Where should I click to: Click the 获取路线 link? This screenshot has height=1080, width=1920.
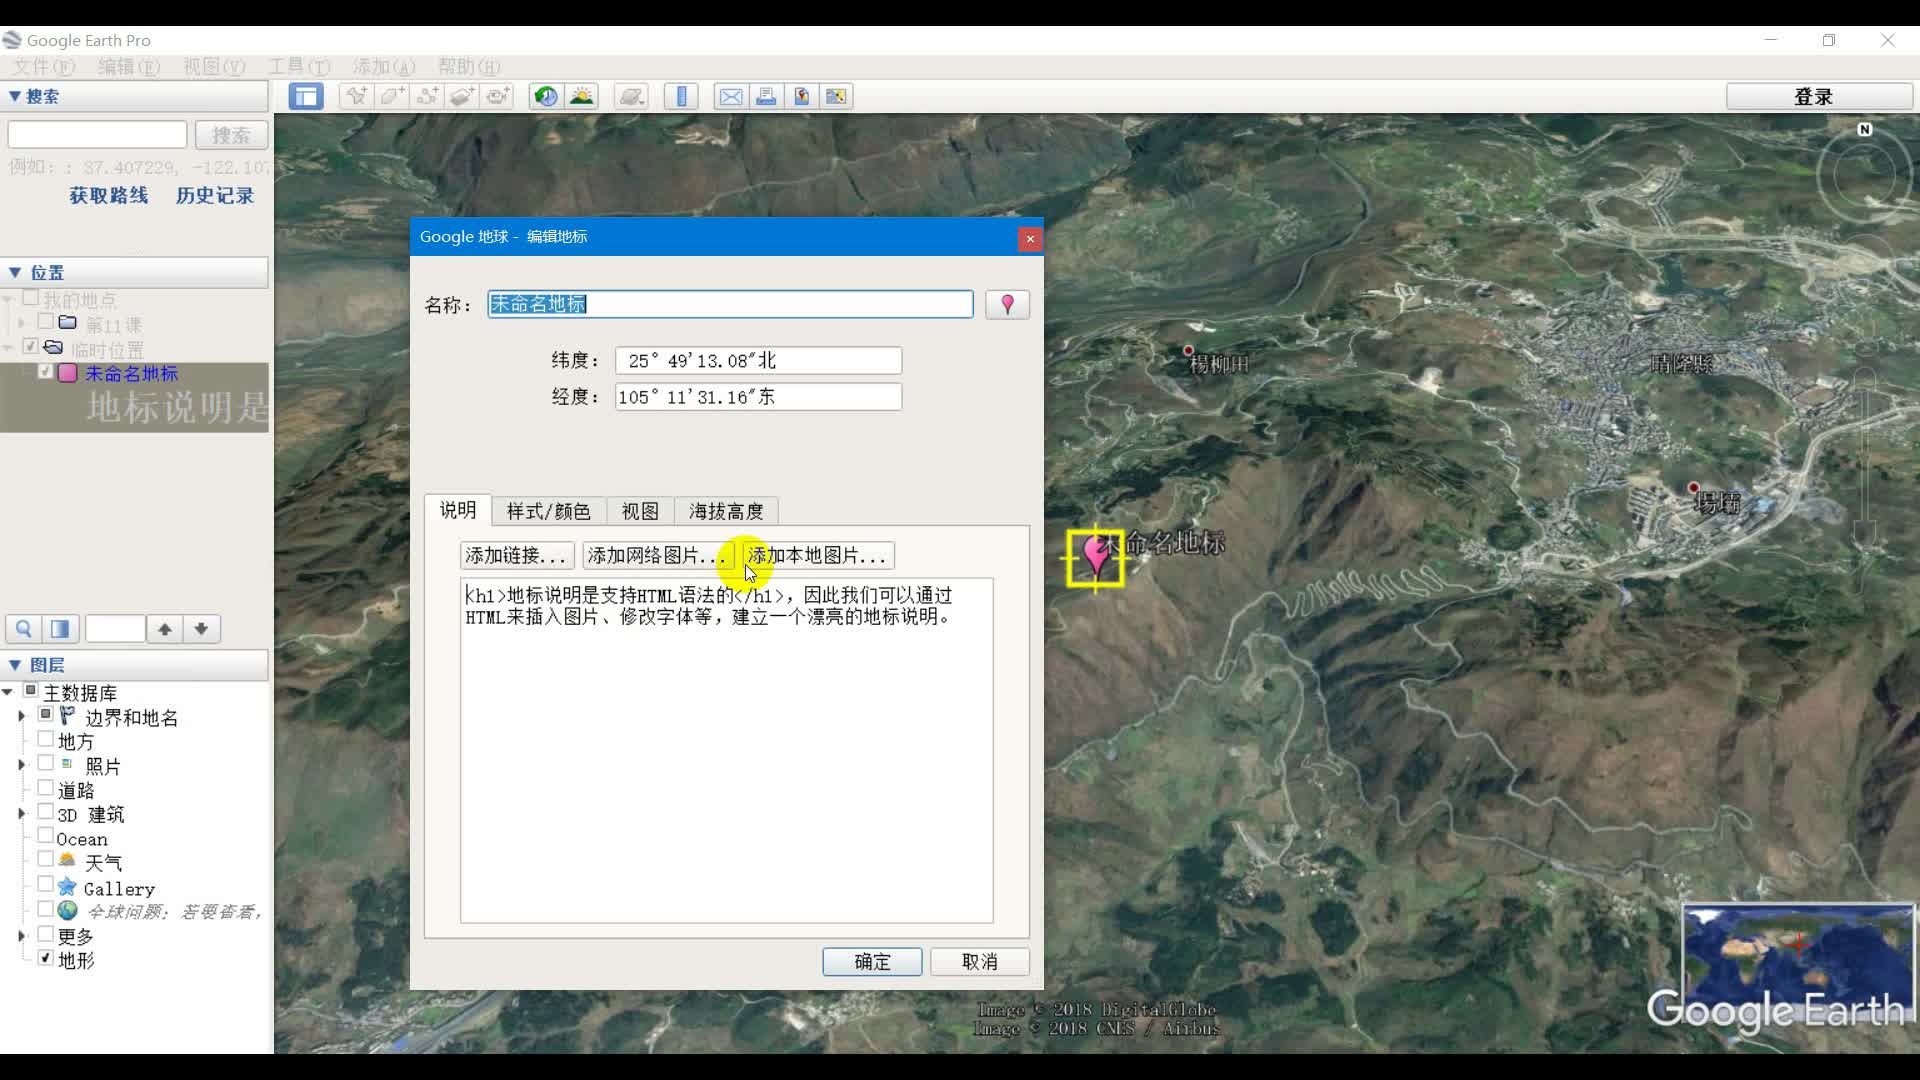pos(109,195)
